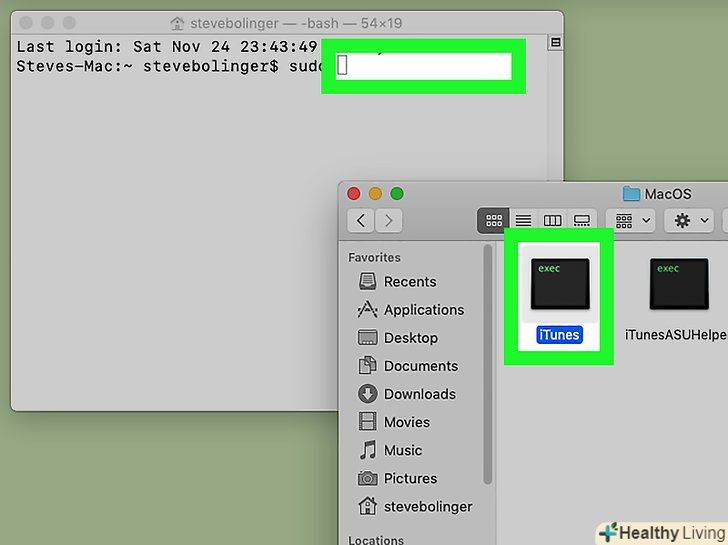Click the MacOS folder title icon
This screenshot has width=728, height=545.
[631, 194]
